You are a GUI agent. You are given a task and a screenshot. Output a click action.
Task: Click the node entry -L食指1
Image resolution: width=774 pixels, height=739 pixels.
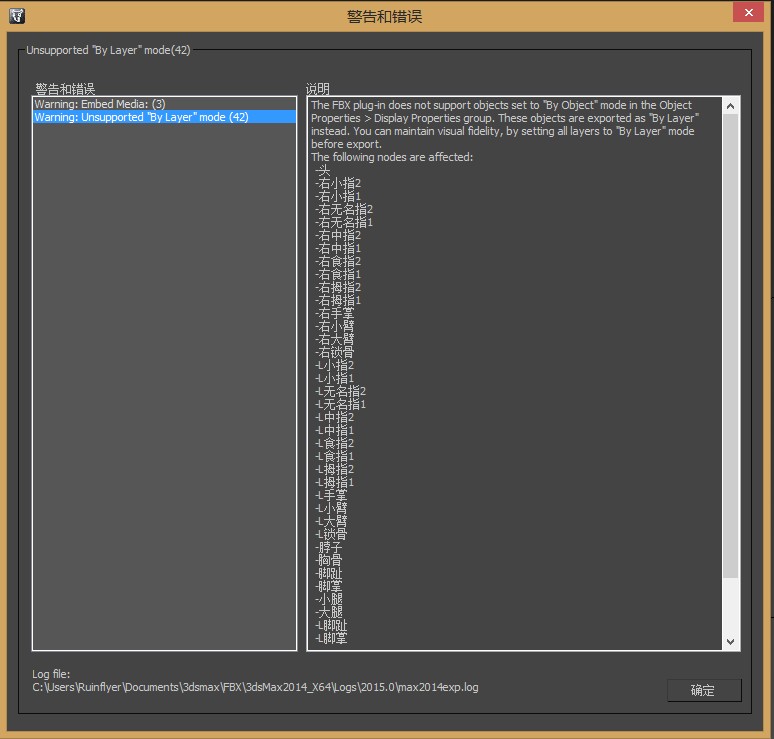click(335, 457)
